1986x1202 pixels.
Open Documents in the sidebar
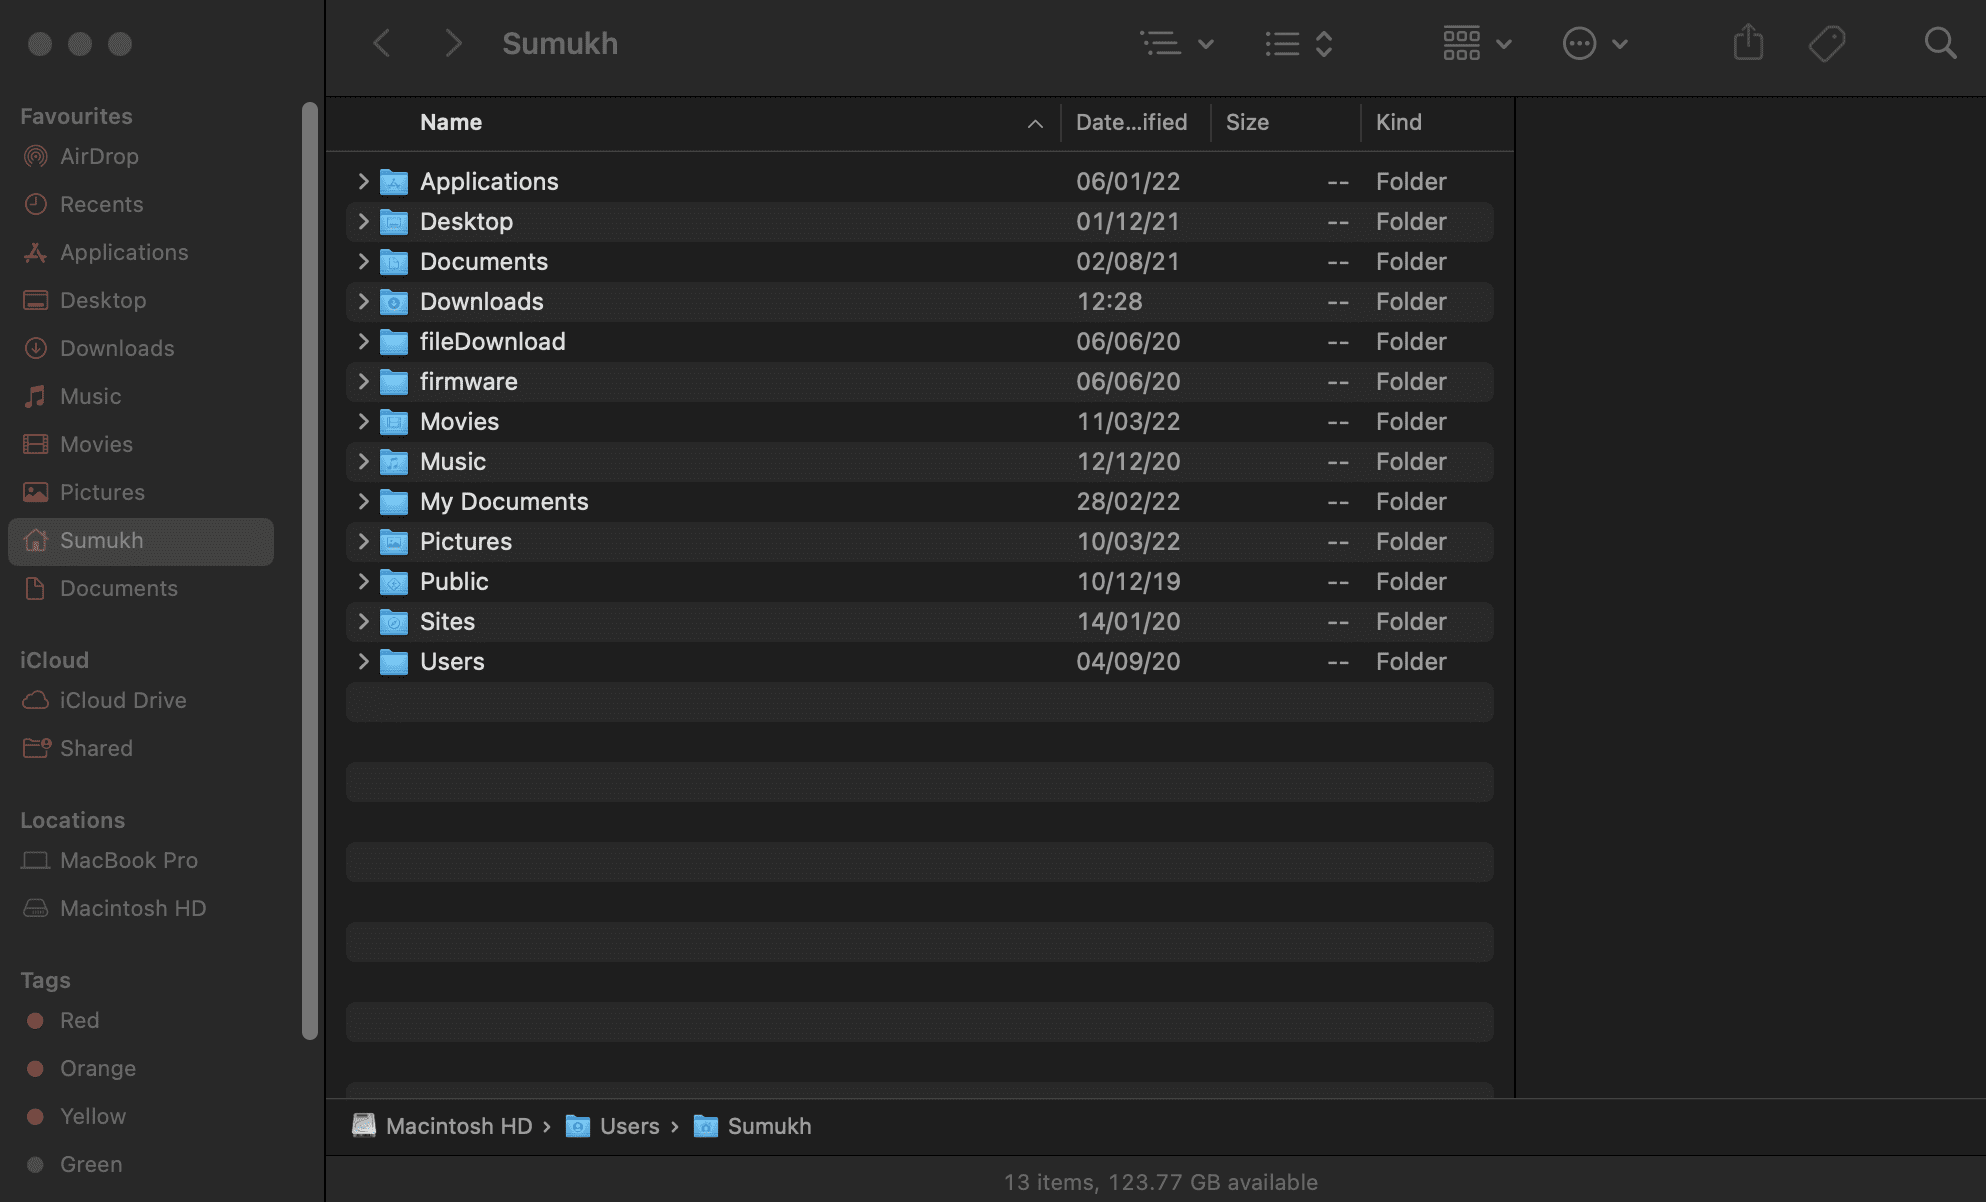pyautogui.click(x=141, y=588)
